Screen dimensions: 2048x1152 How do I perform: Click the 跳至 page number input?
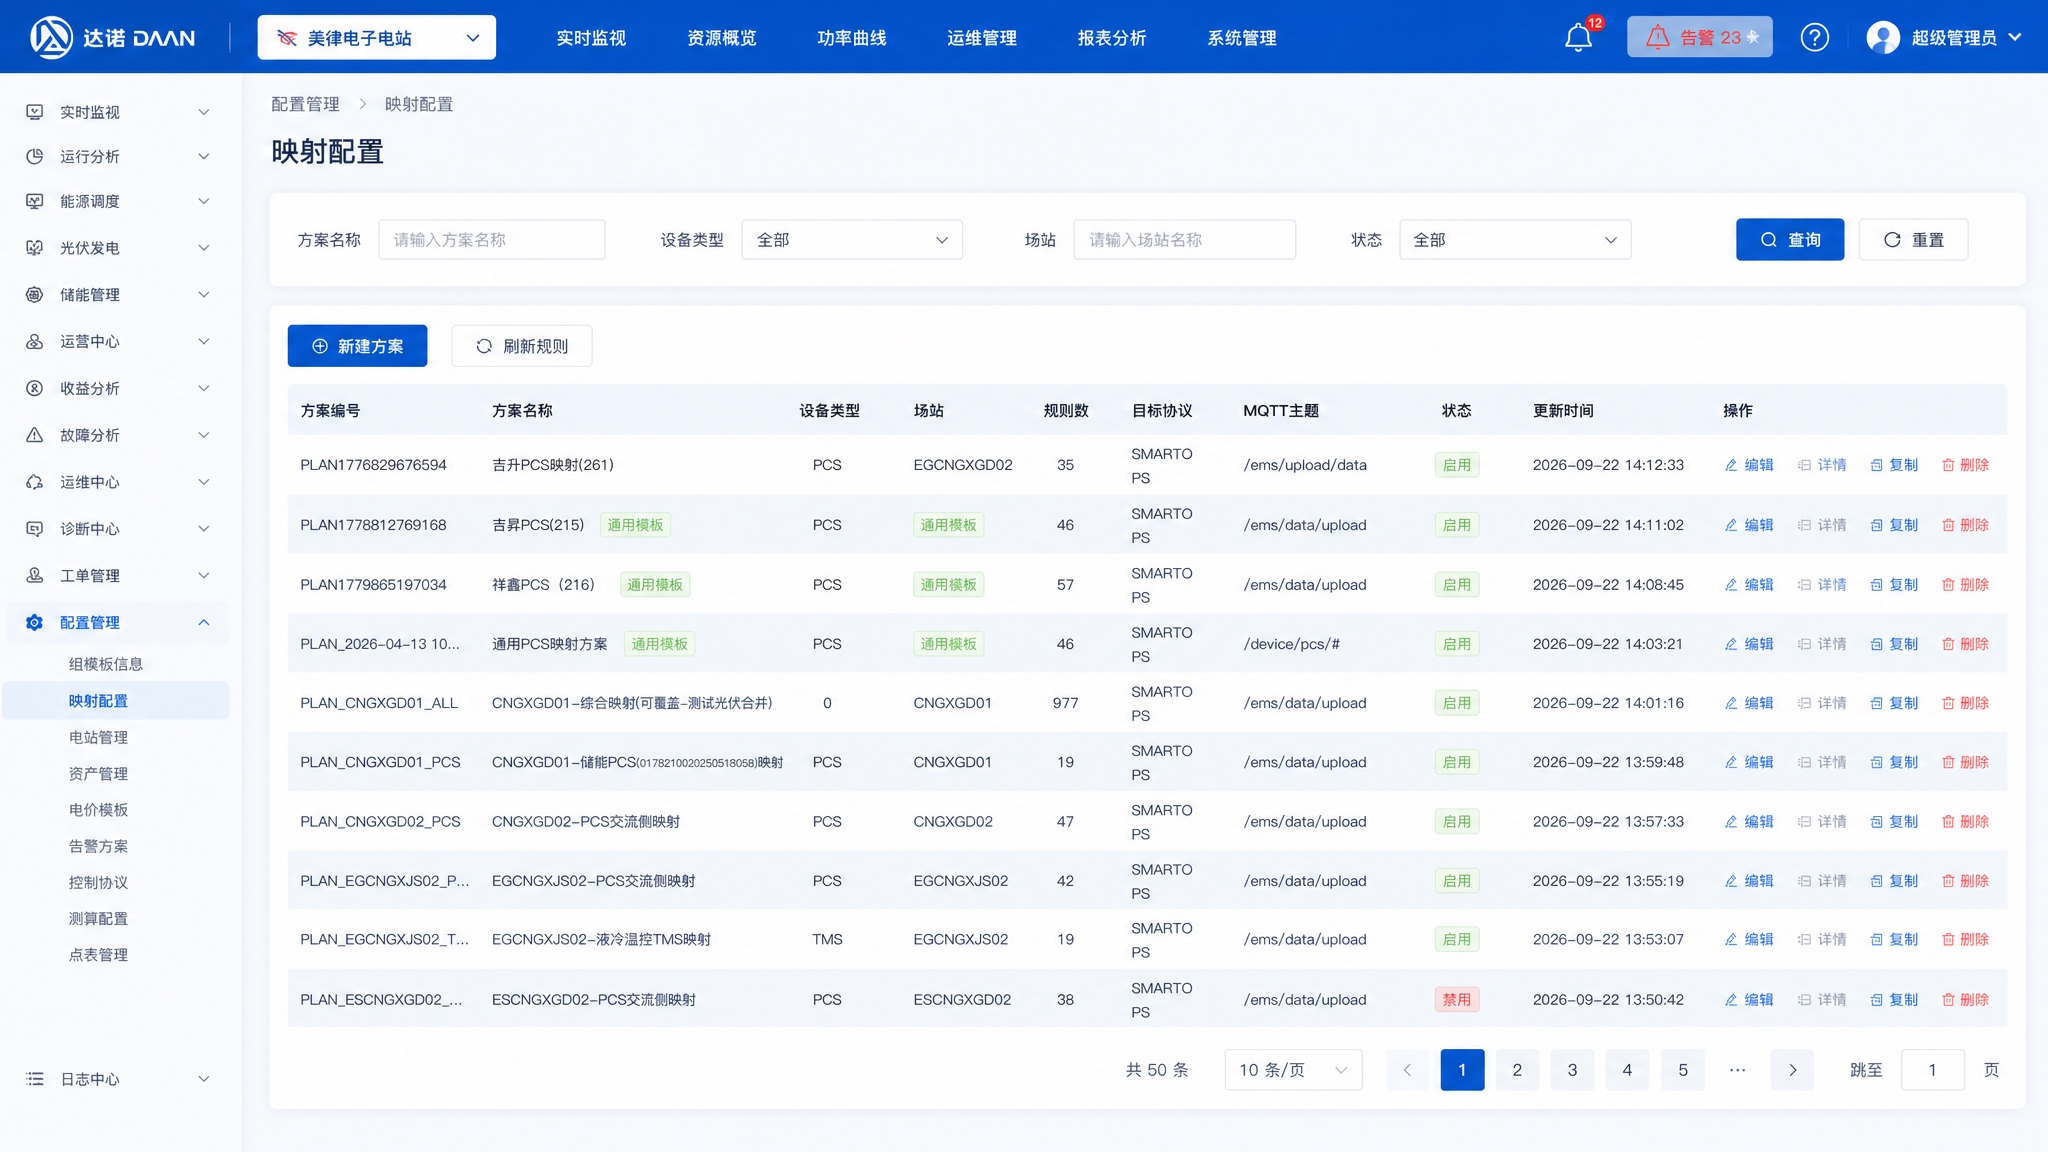(1932, 1070)
